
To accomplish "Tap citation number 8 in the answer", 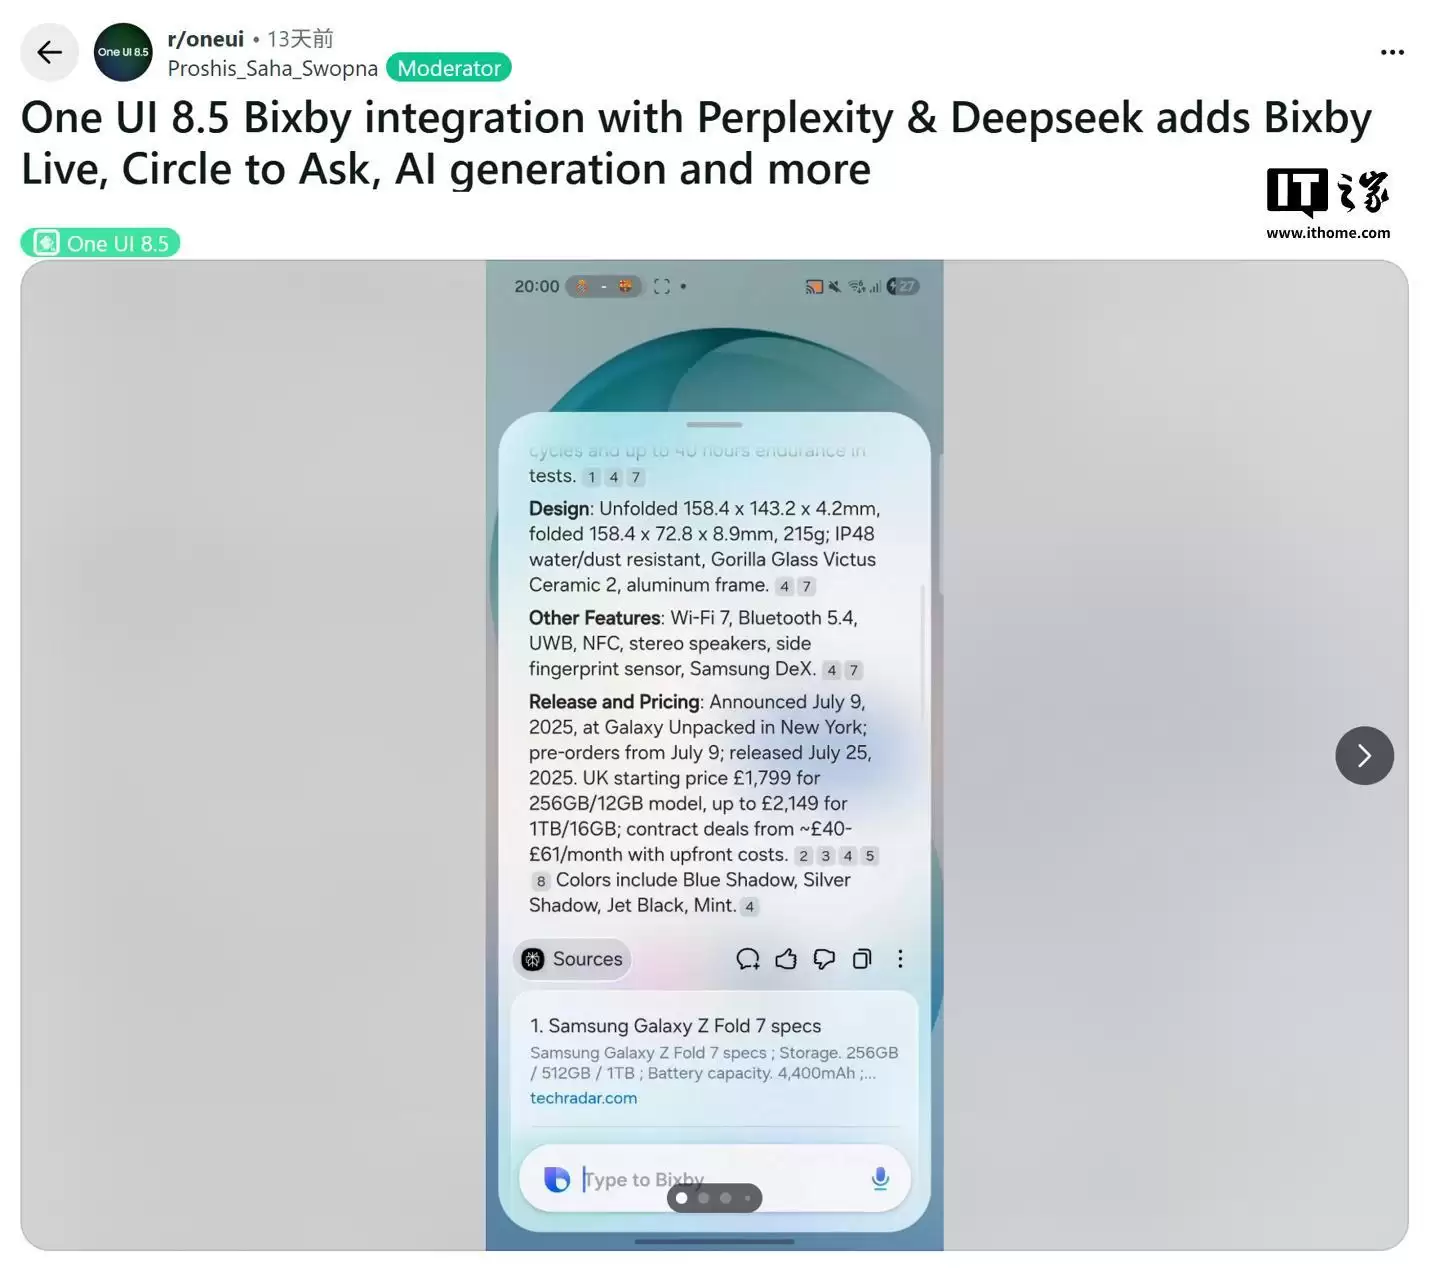I will pyautogui.click(x=540, y=881).
